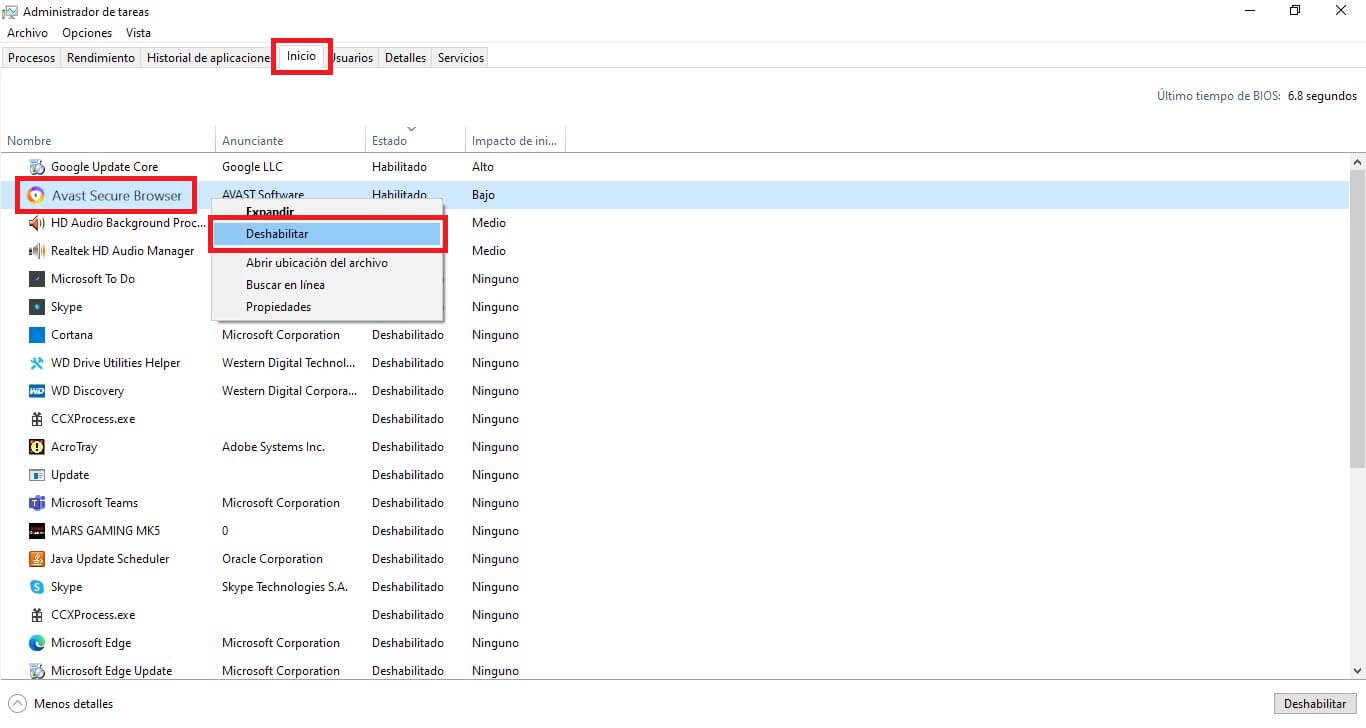
Task: Click the AcroTray icon
Action: (x=37, y=447)
